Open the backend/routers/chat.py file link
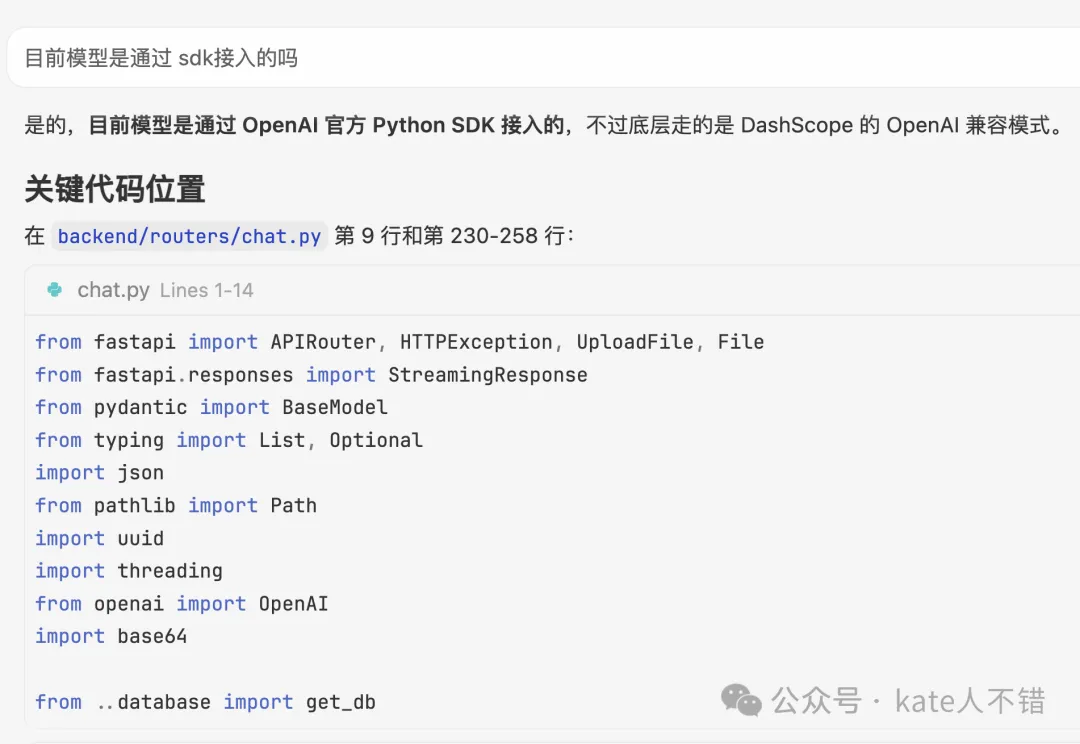 tap(189, 236)
